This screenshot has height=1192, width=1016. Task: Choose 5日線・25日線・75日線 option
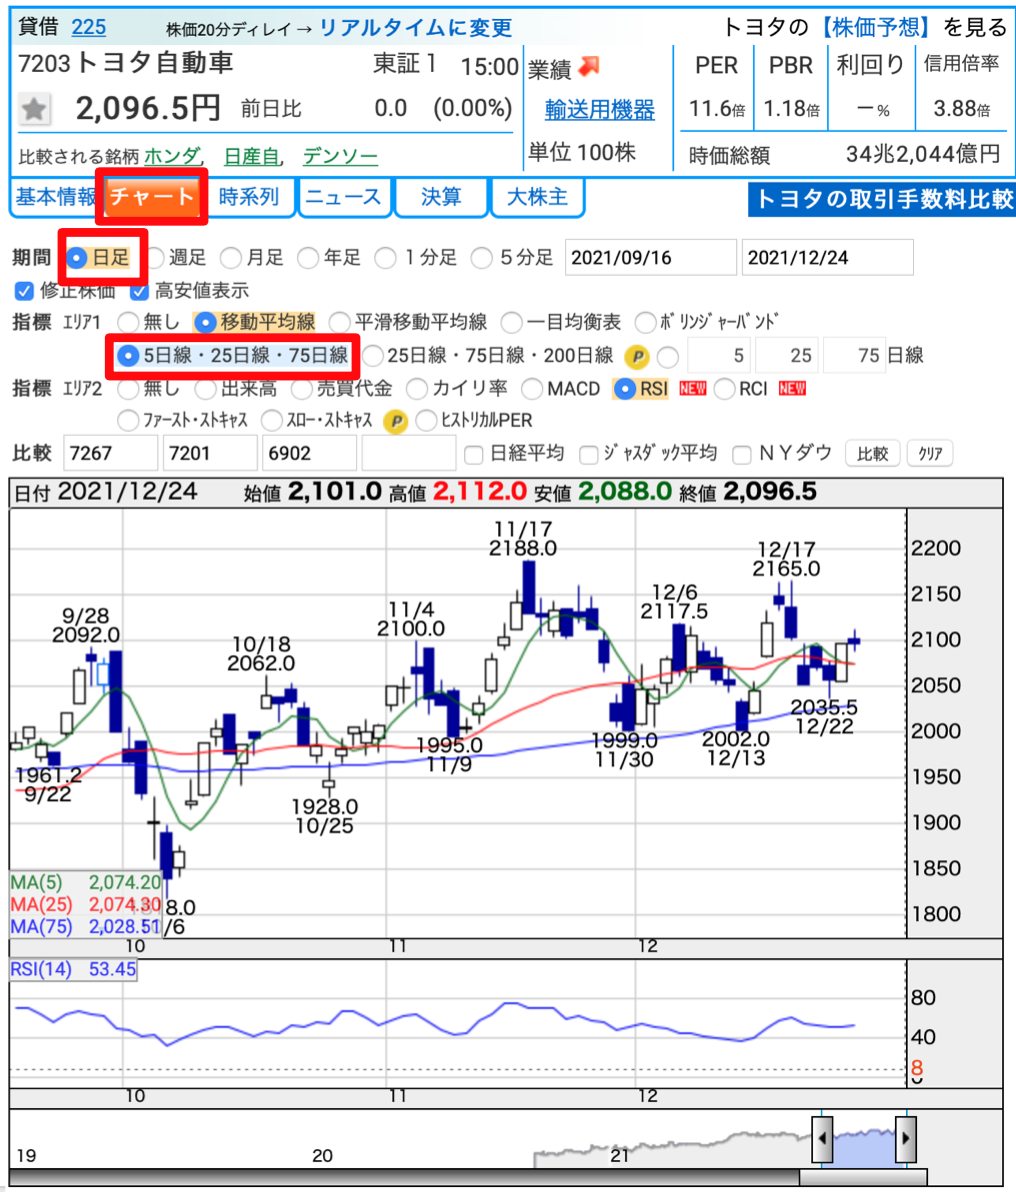pos(128,356)
